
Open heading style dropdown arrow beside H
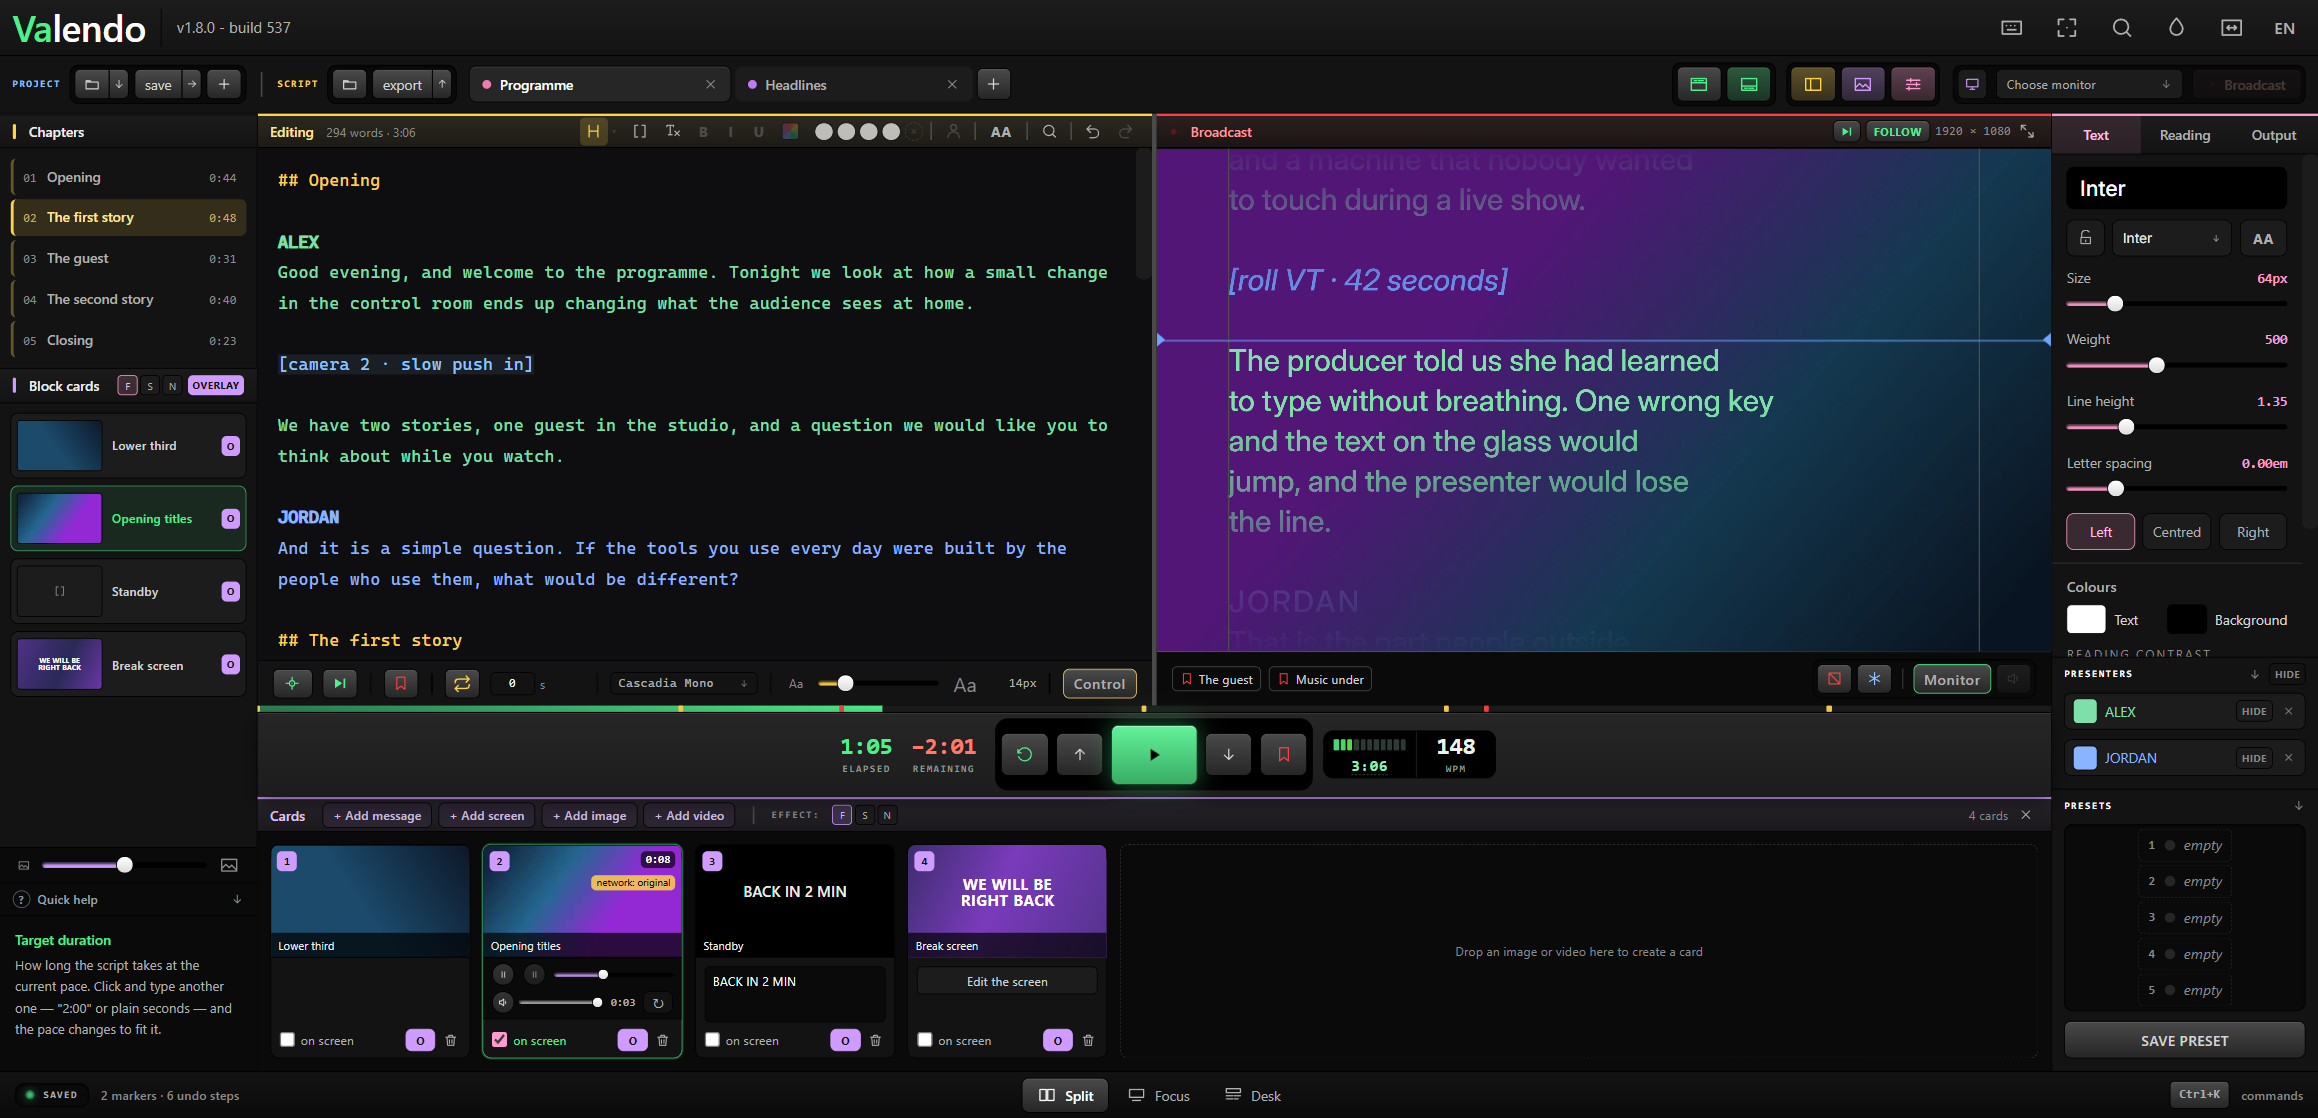coord(614,132)
